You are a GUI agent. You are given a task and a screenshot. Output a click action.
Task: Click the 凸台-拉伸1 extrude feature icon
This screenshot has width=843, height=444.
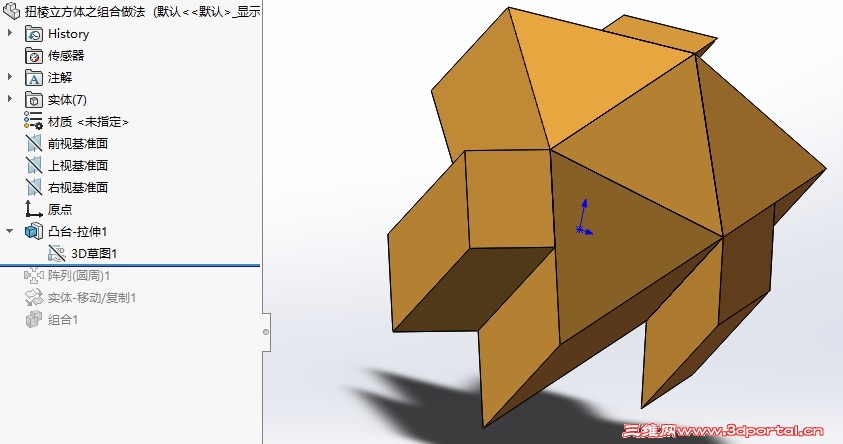[33, 231]
